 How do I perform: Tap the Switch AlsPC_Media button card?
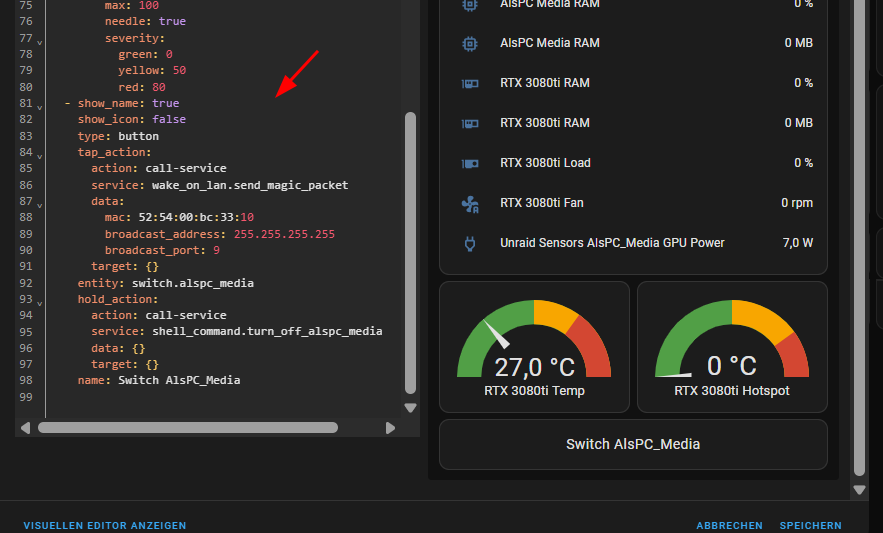633,445
